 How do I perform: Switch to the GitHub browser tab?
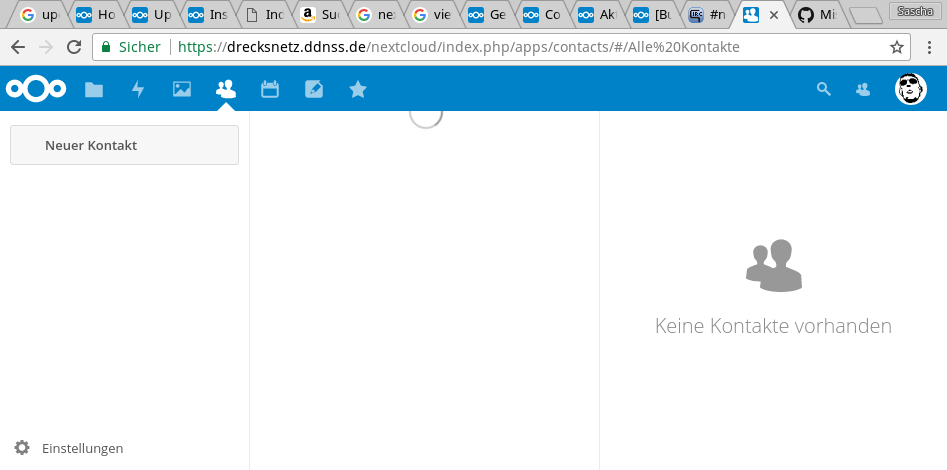click(816, 15)
